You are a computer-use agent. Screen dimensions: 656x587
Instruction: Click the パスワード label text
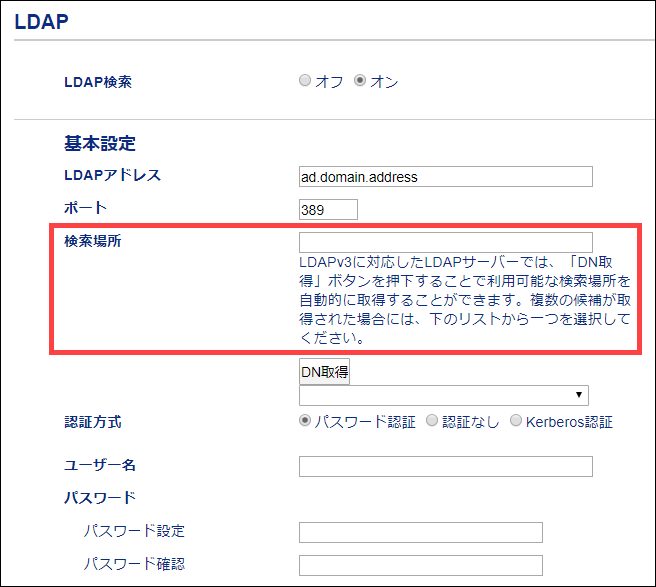coord(100,498)
